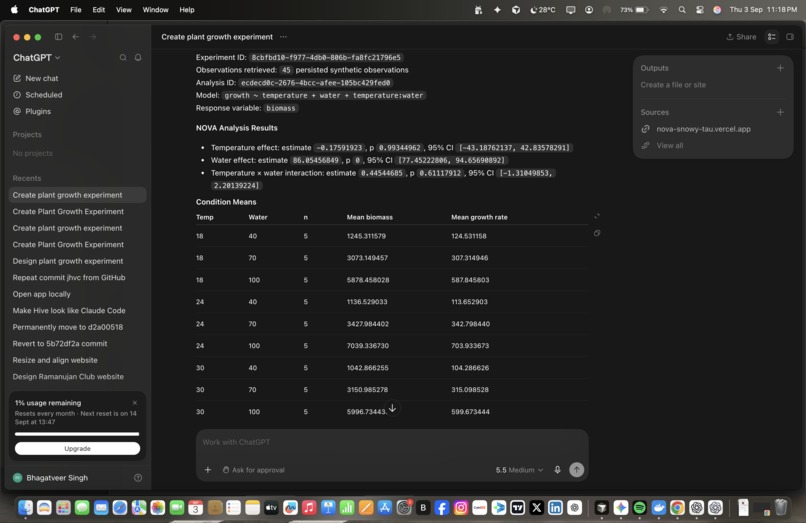Click View all sources

coord(669,146)
